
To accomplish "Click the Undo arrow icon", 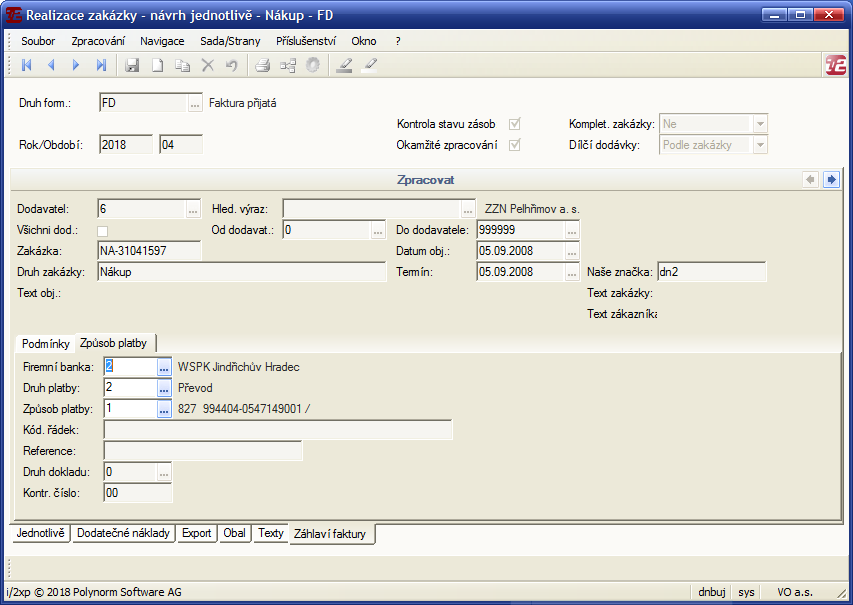I will point(232,65).
